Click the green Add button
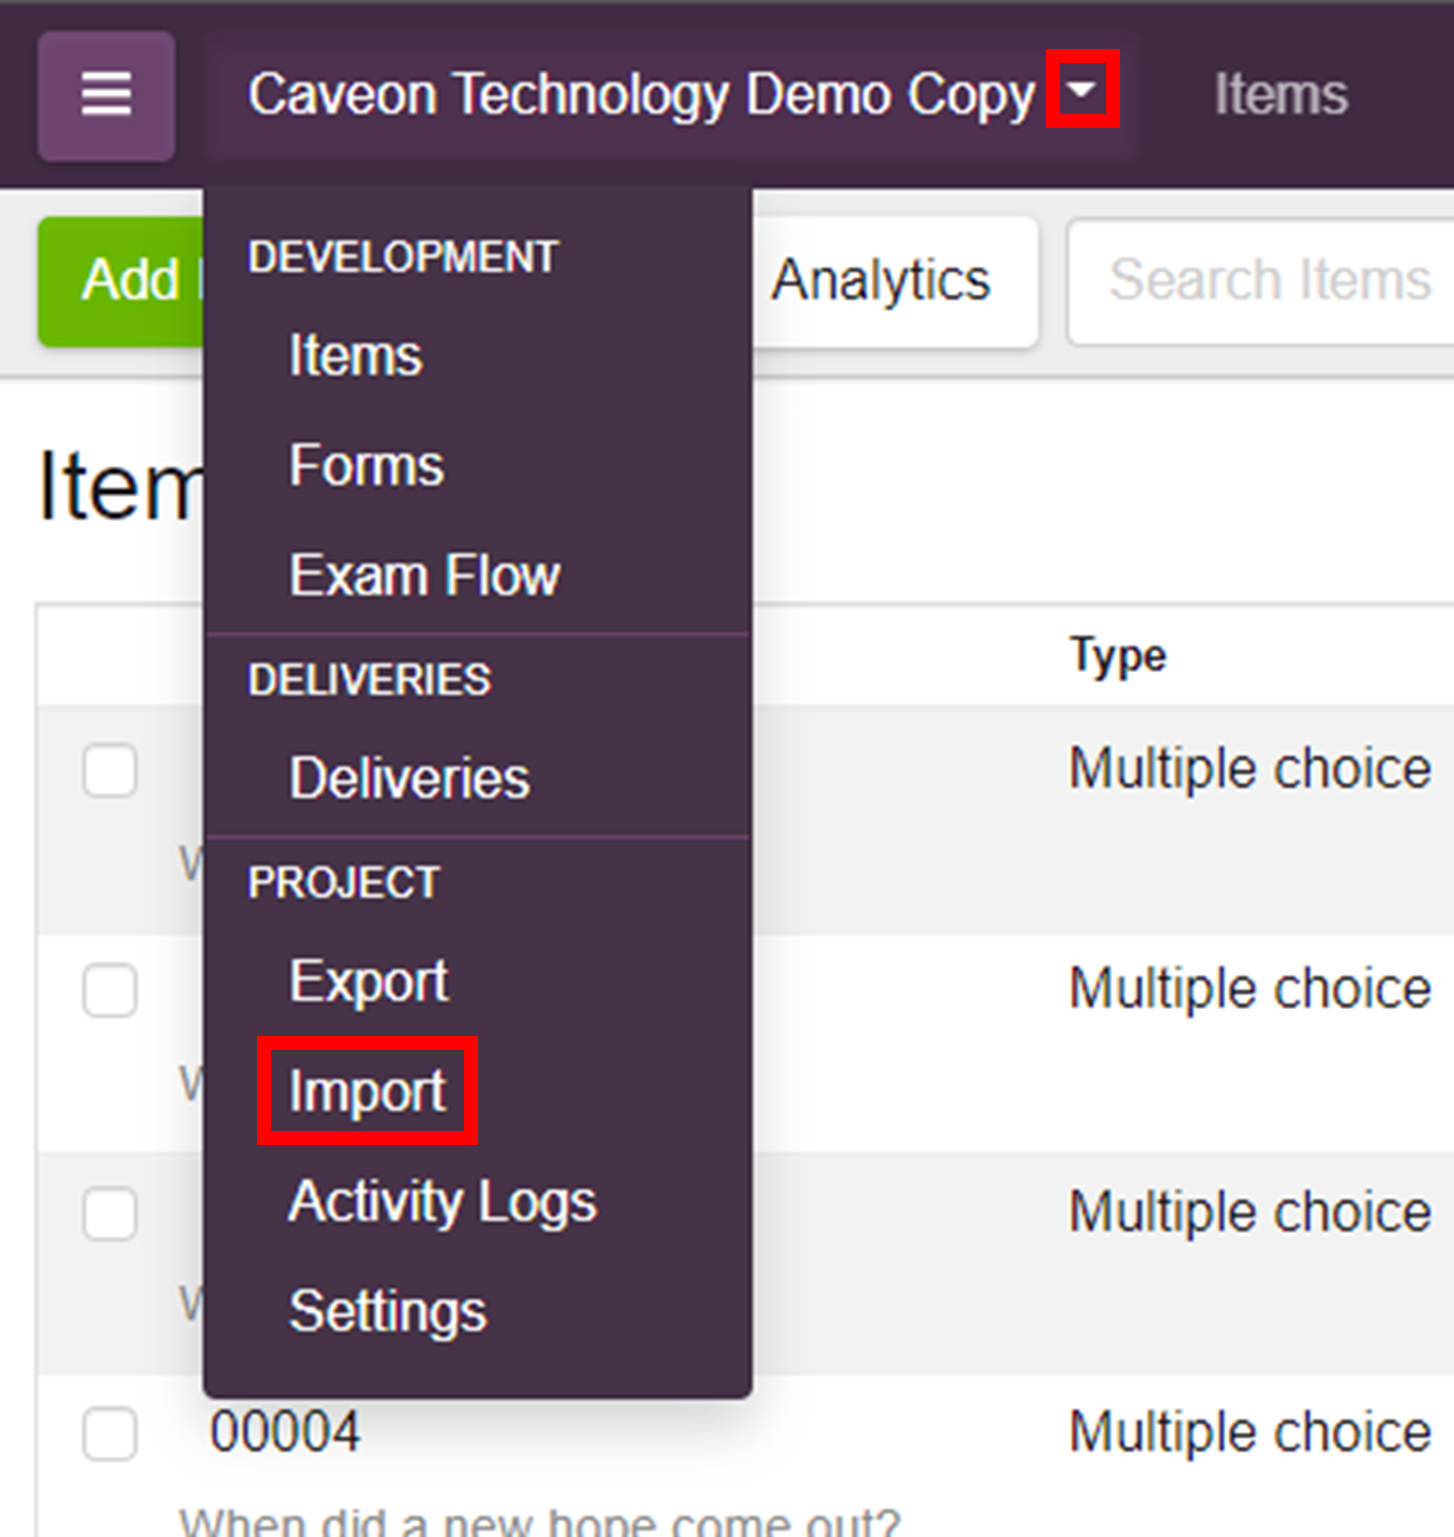 coord(121,281)
